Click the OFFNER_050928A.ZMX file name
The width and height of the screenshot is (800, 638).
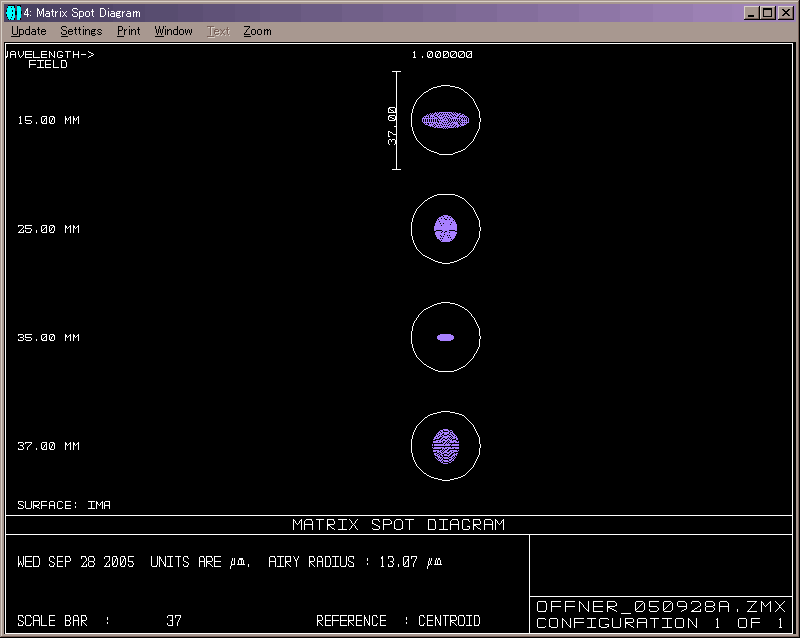click(x=661, y=606)
